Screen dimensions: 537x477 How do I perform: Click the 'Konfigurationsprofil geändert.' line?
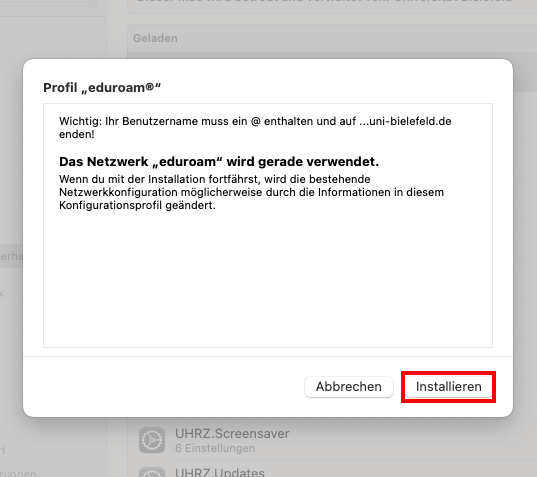click(x=137, y=205)
